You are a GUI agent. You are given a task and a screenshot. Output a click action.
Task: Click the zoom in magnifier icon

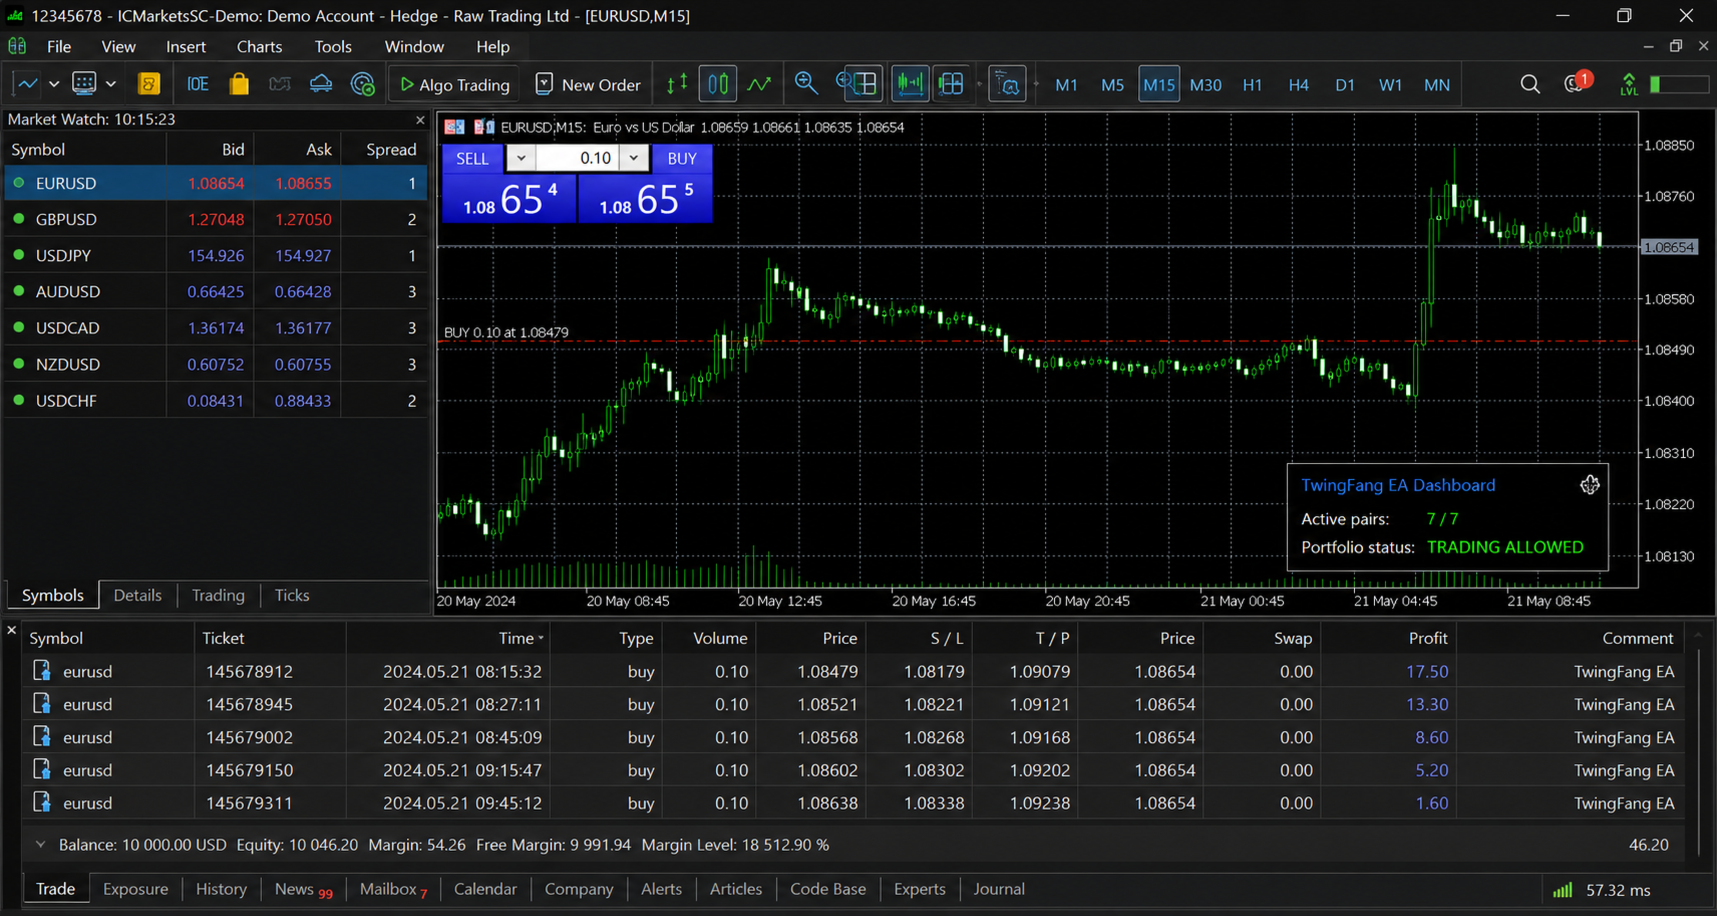click(x=806, y=85)
